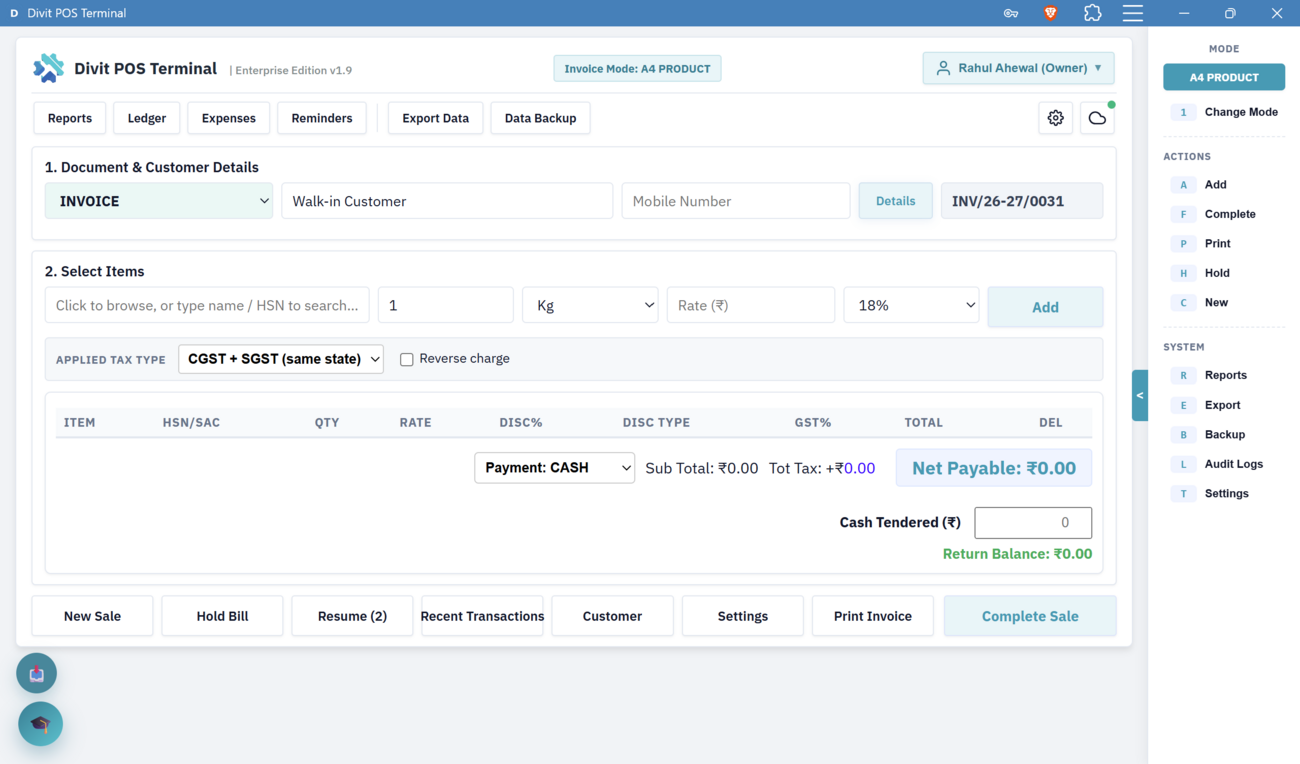Click the 'H' shortcut badge for Hold
The height and width of the screenshot is (764, 1300).
pos(1183,273)
